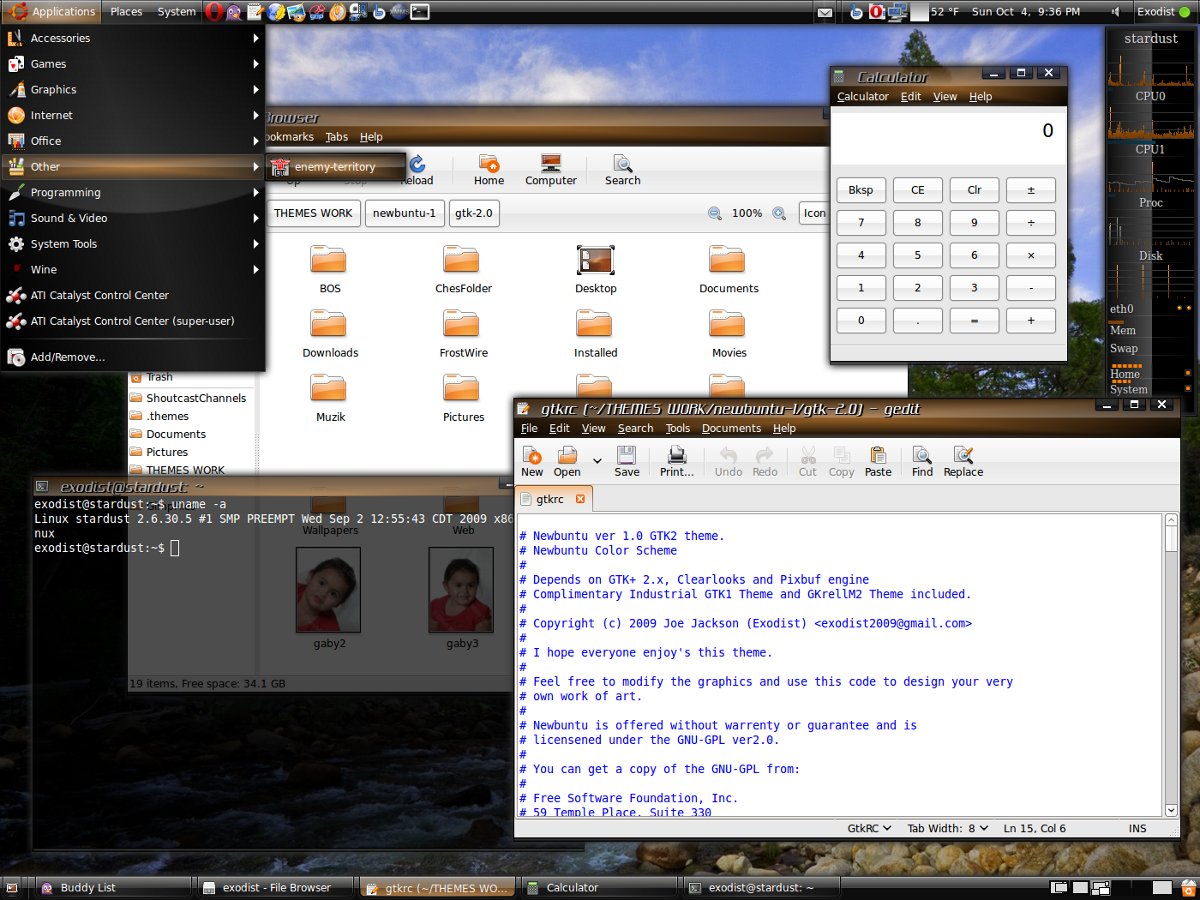Open the terminal launcher in top panel
Image resolution: width=1200 pixels, height=900 pixels.
point(420,12)
